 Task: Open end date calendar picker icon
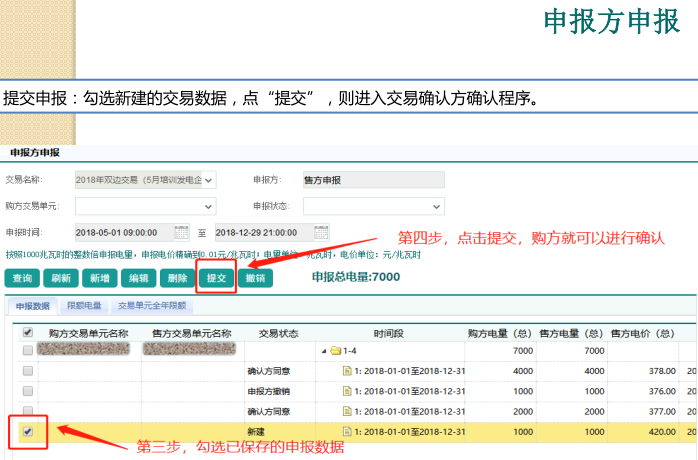321,232
